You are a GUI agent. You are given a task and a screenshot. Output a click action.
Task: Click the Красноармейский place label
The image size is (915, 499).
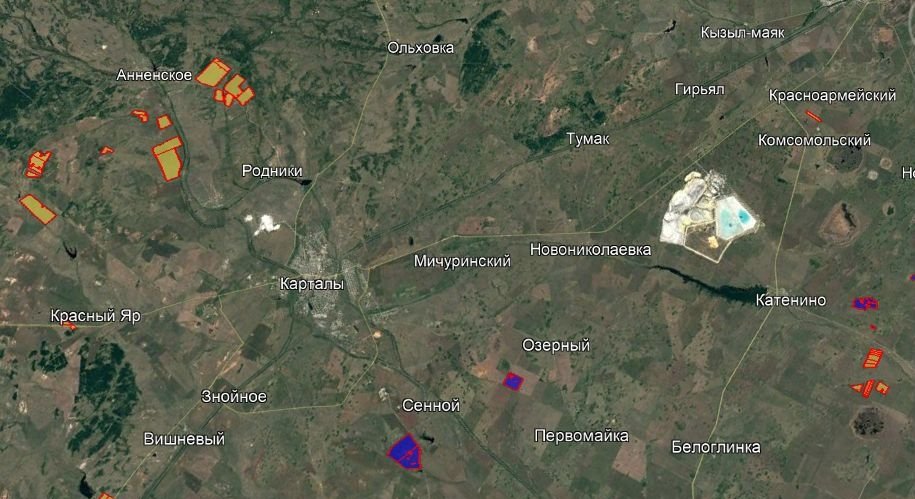tap(832, 95)
